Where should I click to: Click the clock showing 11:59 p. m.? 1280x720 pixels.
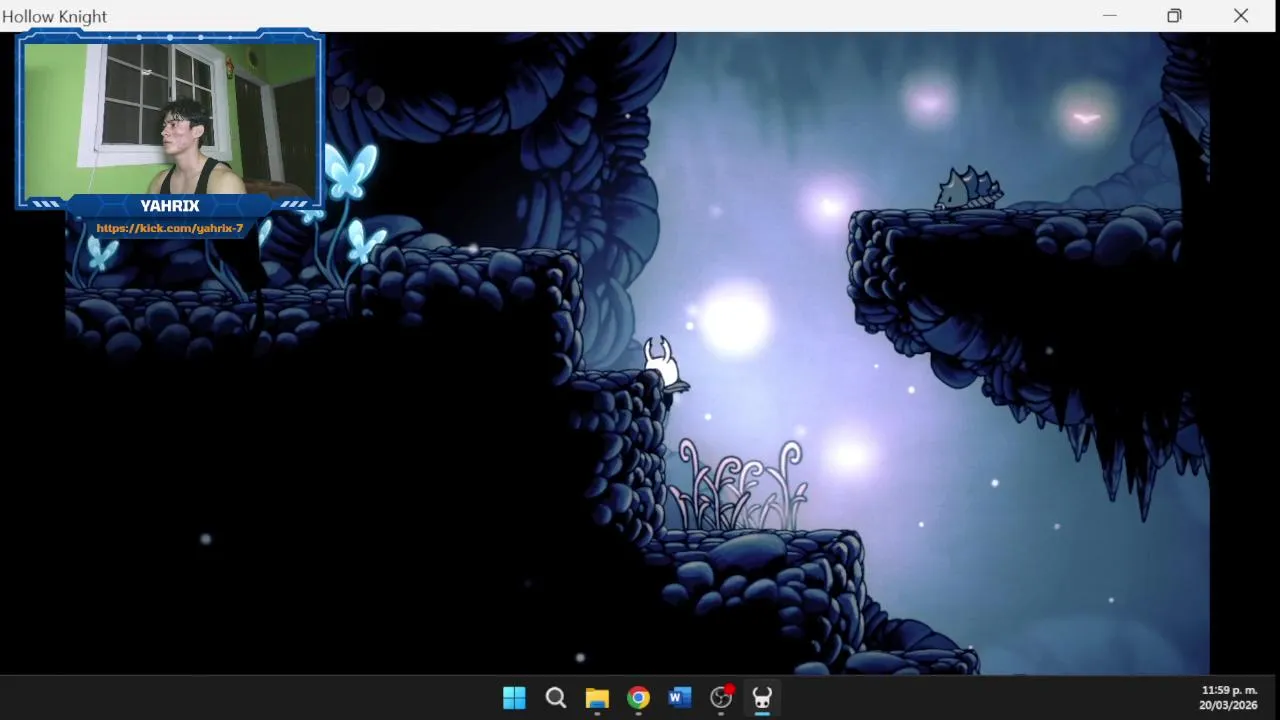point(1229,690)
